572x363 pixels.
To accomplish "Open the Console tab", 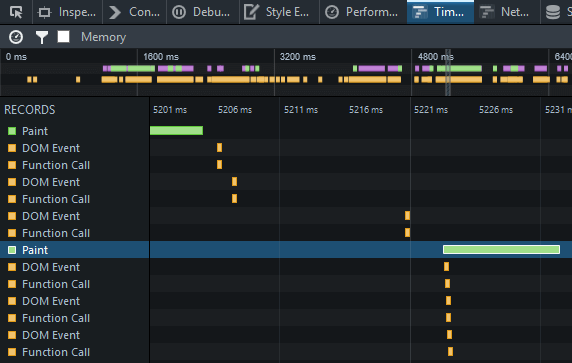I will (x=135, y=12).
